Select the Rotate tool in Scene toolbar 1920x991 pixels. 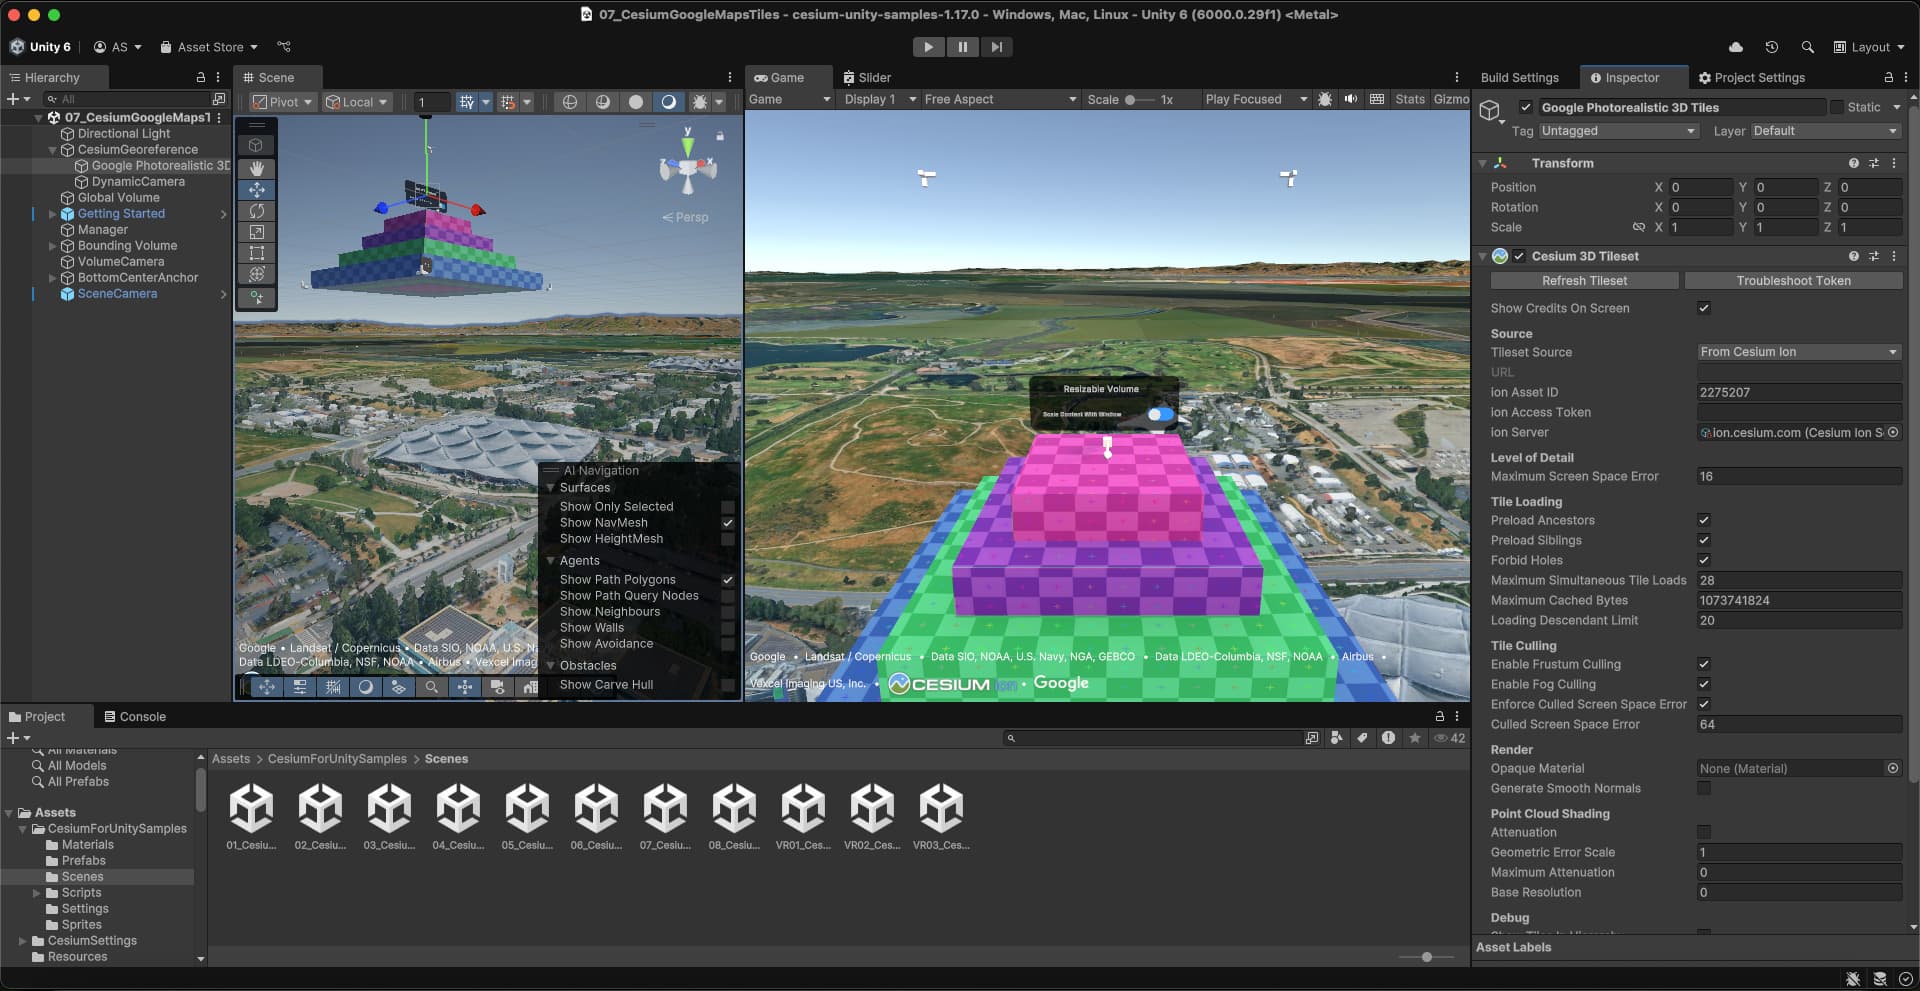point(257,211)
